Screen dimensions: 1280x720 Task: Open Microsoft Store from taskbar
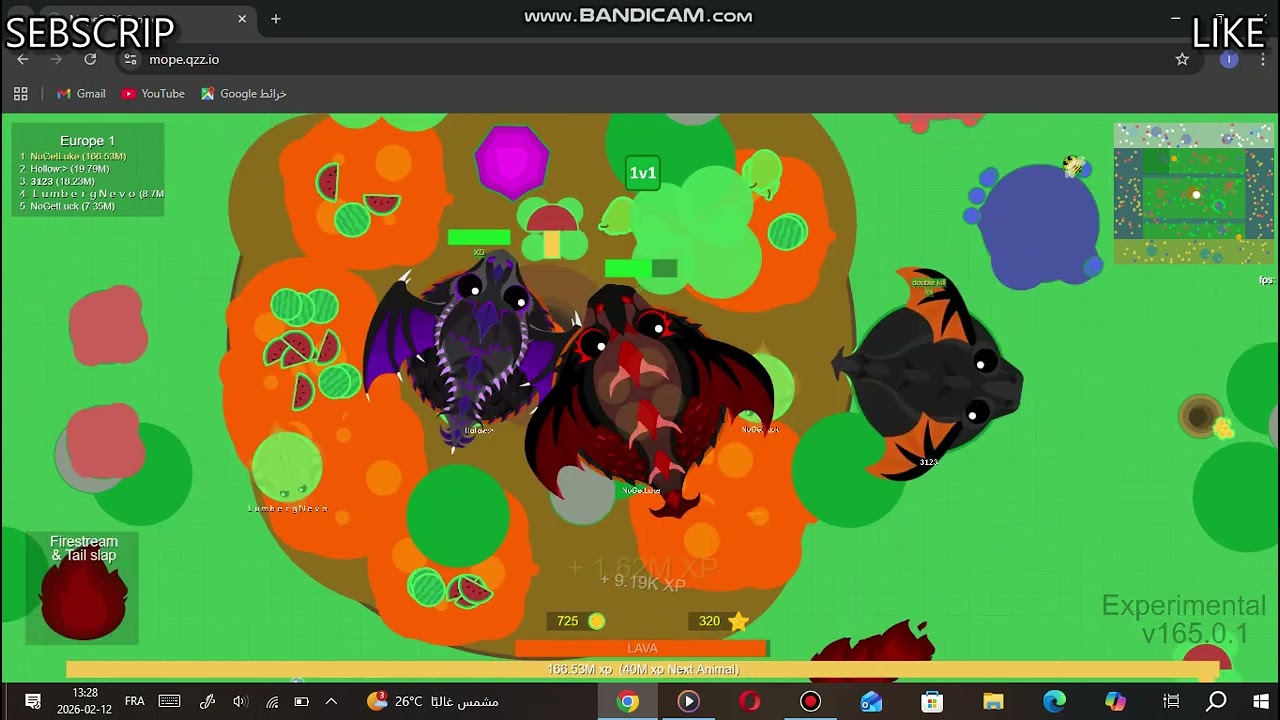(x=932, y=702)
